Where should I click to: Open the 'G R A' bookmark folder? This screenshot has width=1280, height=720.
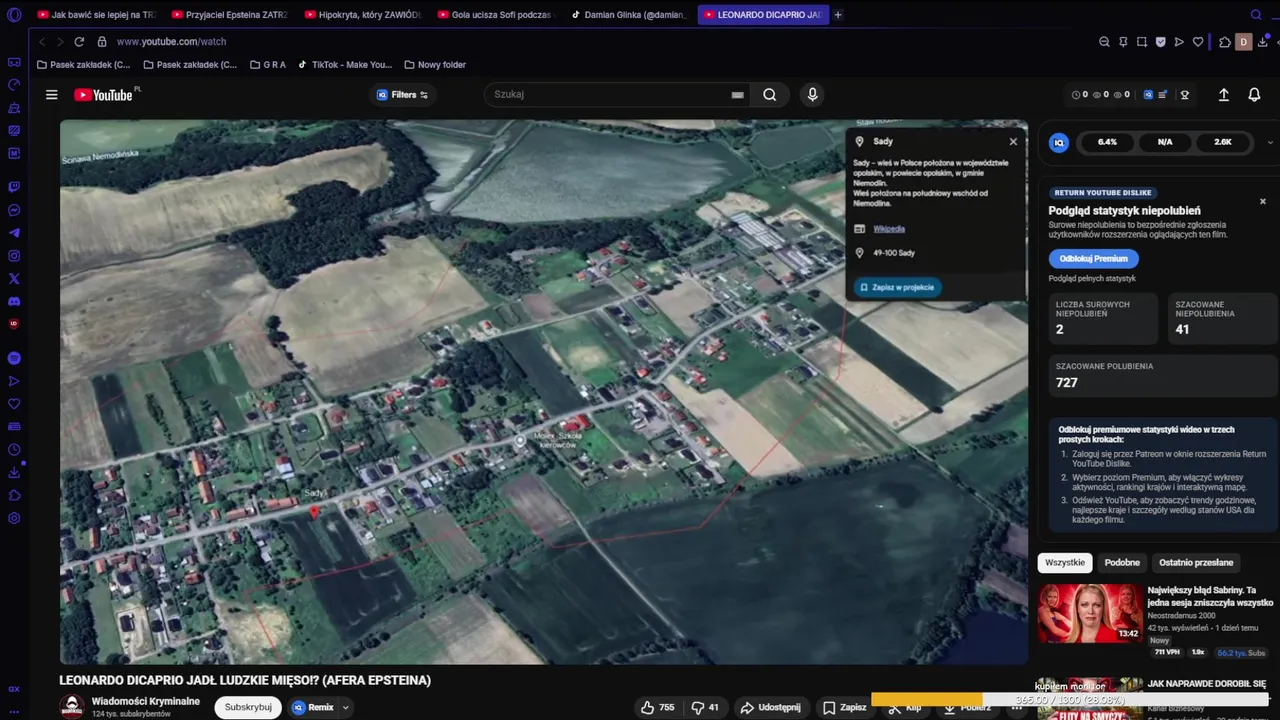[267, 65]
